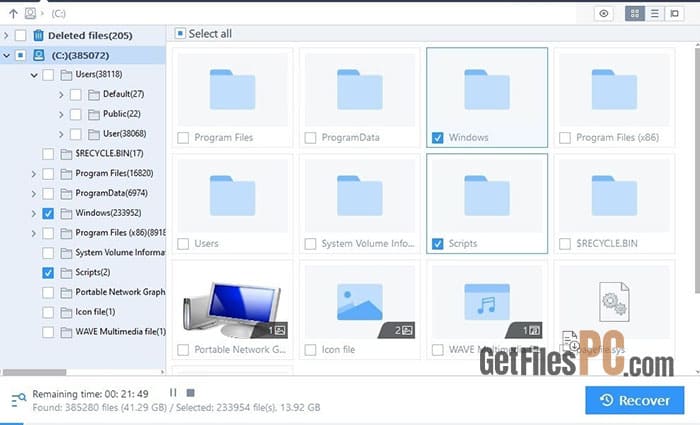Check the Users(38118) tree checkbox
Viewport: 700px width, 425px height.
coord(48,75)
